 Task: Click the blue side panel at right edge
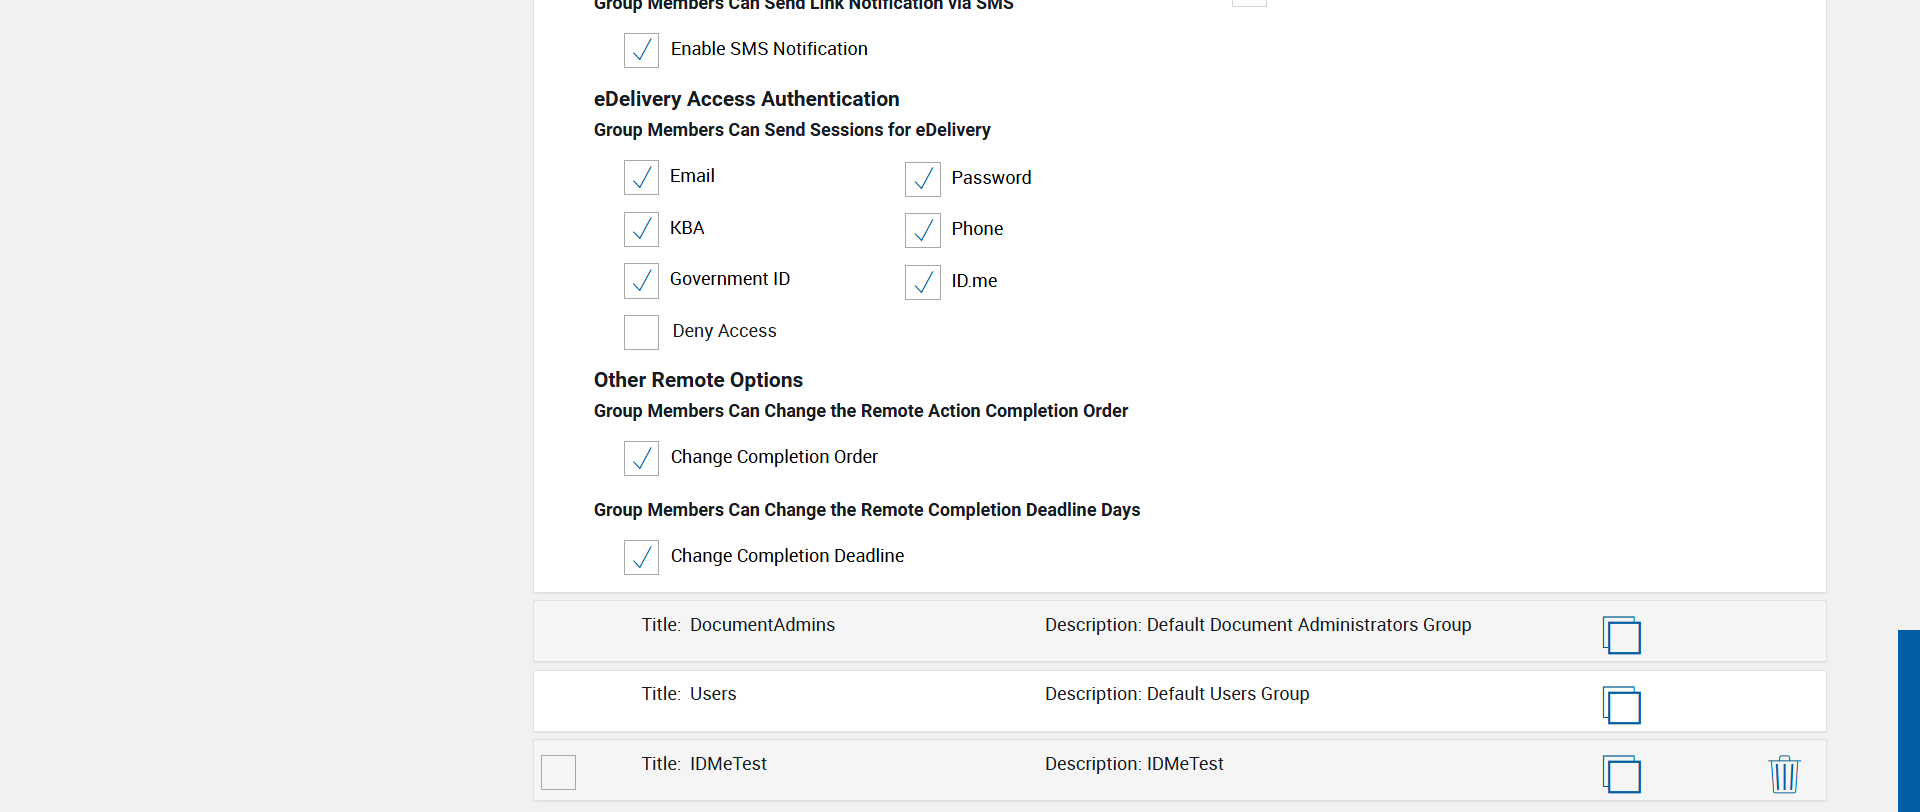click(1908, 720)
